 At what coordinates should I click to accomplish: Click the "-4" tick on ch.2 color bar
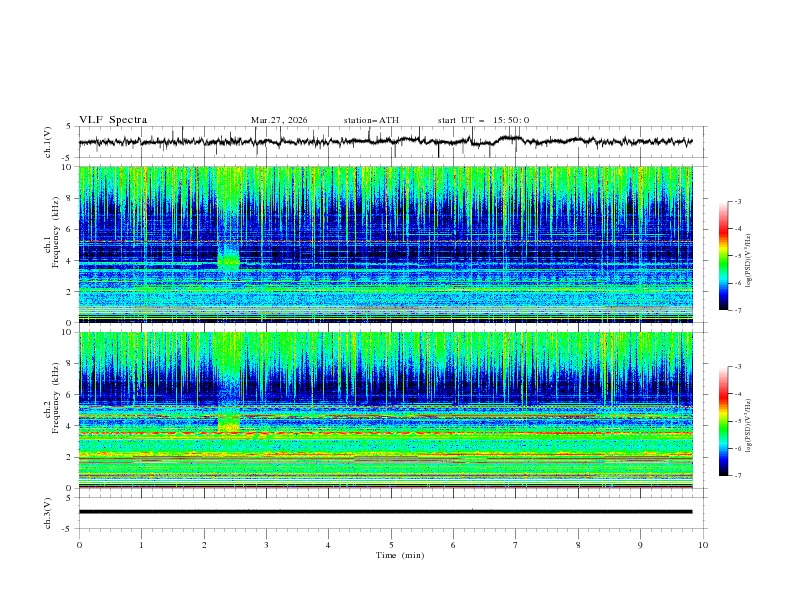tap(737, 394)
